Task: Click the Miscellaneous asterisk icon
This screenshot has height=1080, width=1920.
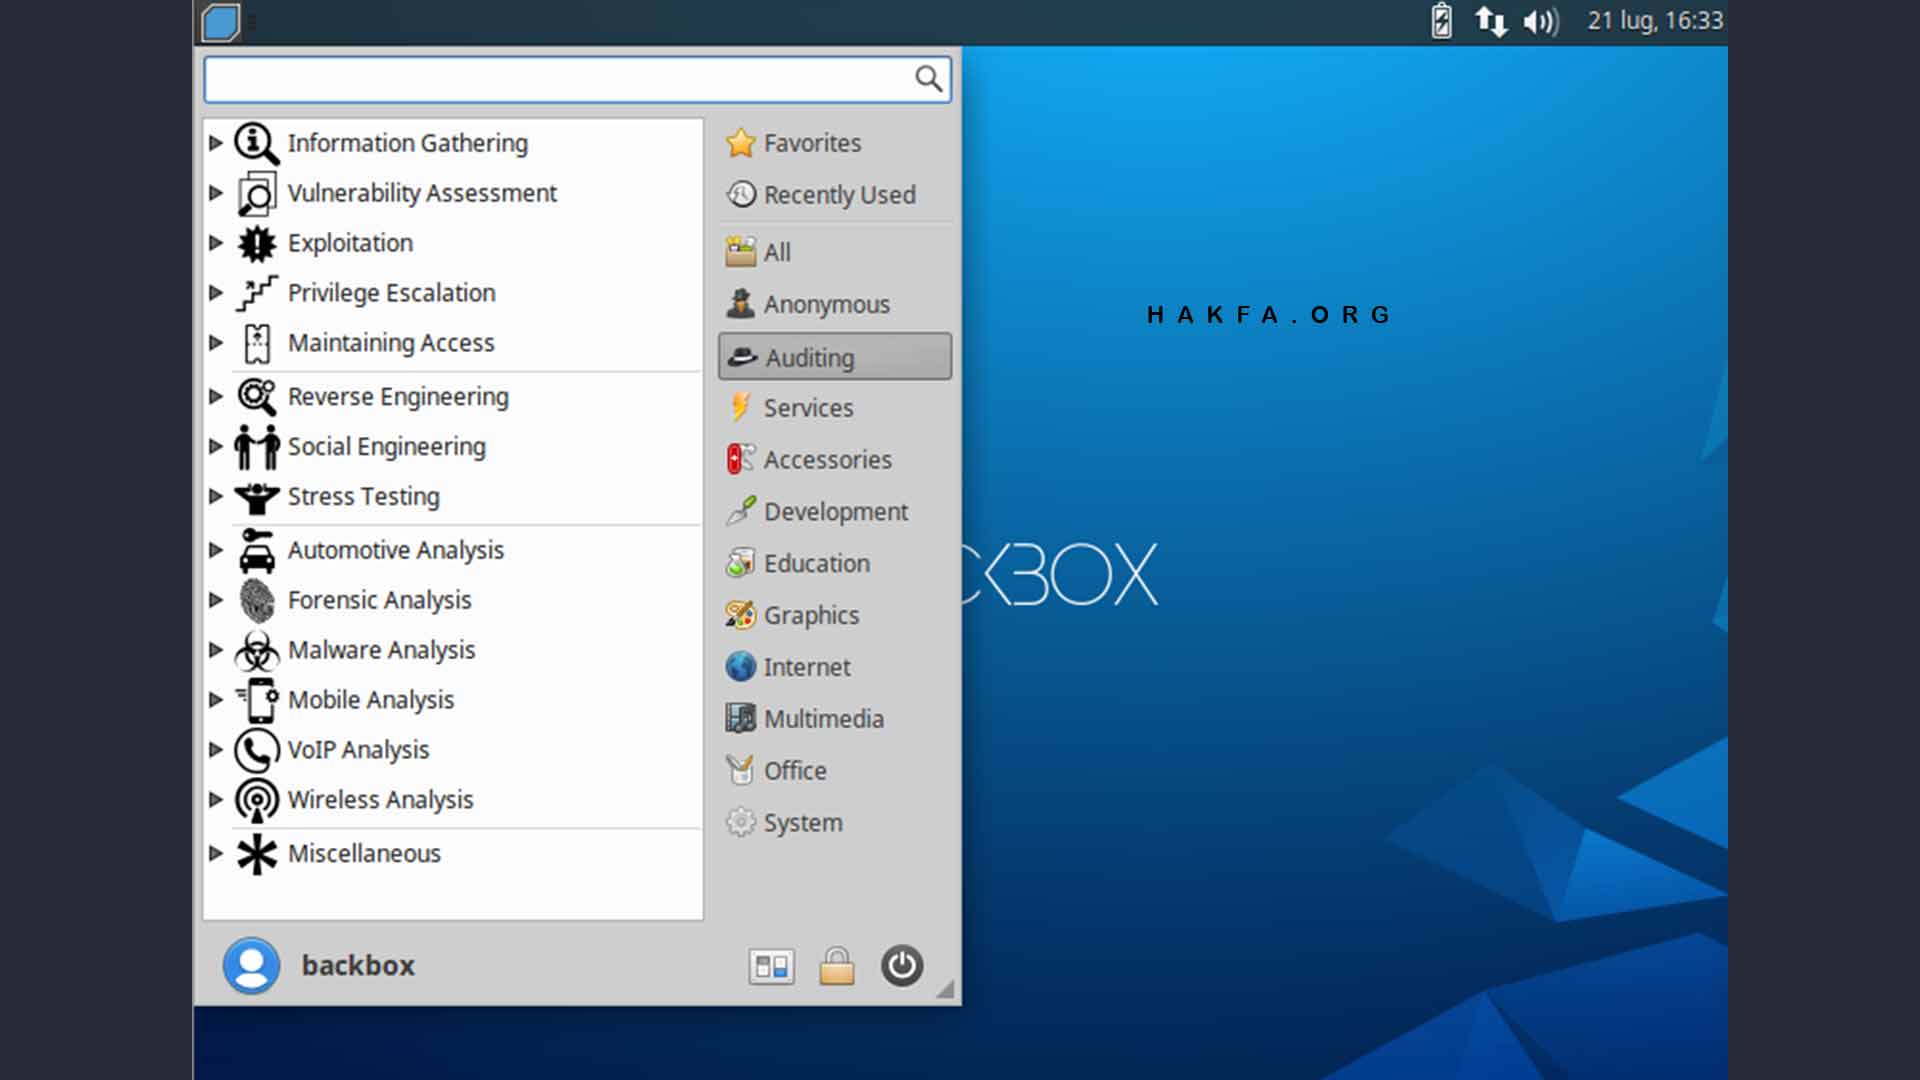Action: click(x=257, y=854)
